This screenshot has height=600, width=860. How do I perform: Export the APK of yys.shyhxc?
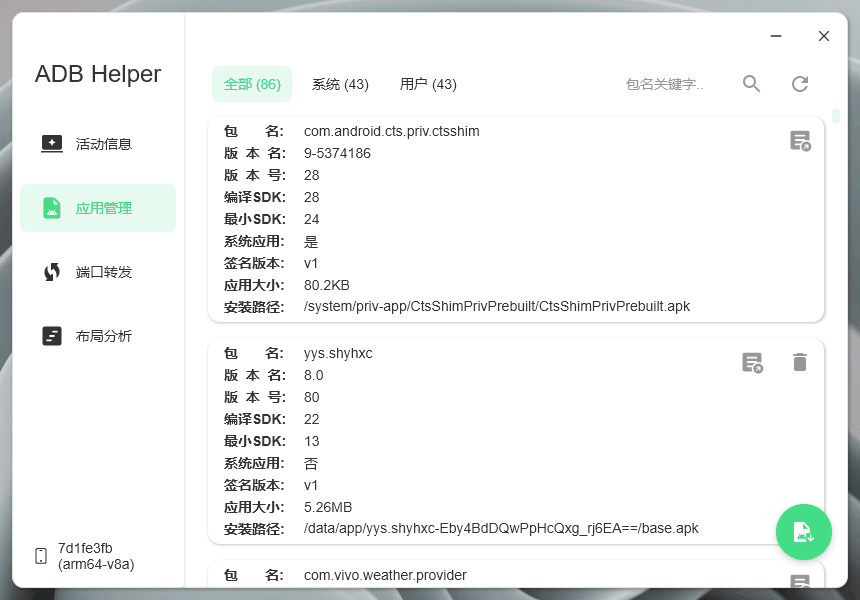pyautogui.click(x=753, y=363)
